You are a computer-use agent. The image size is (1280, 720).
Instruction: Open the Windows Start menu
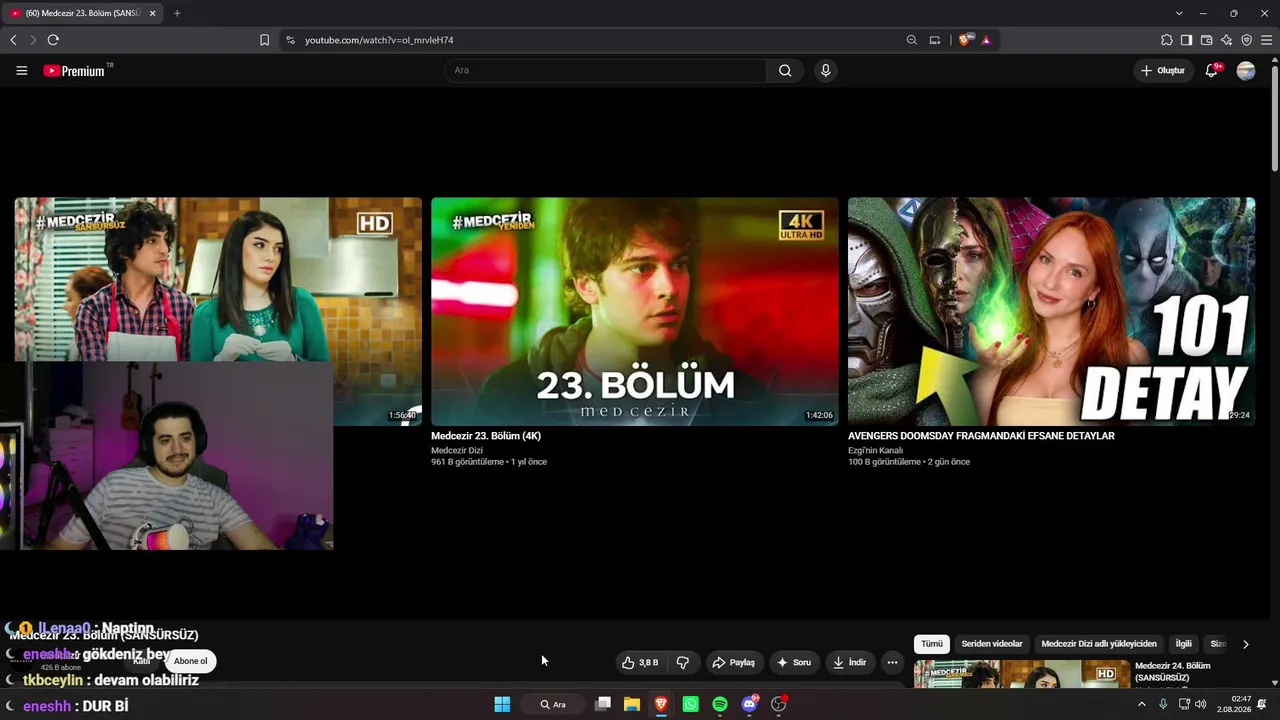[x=502, y=704]
